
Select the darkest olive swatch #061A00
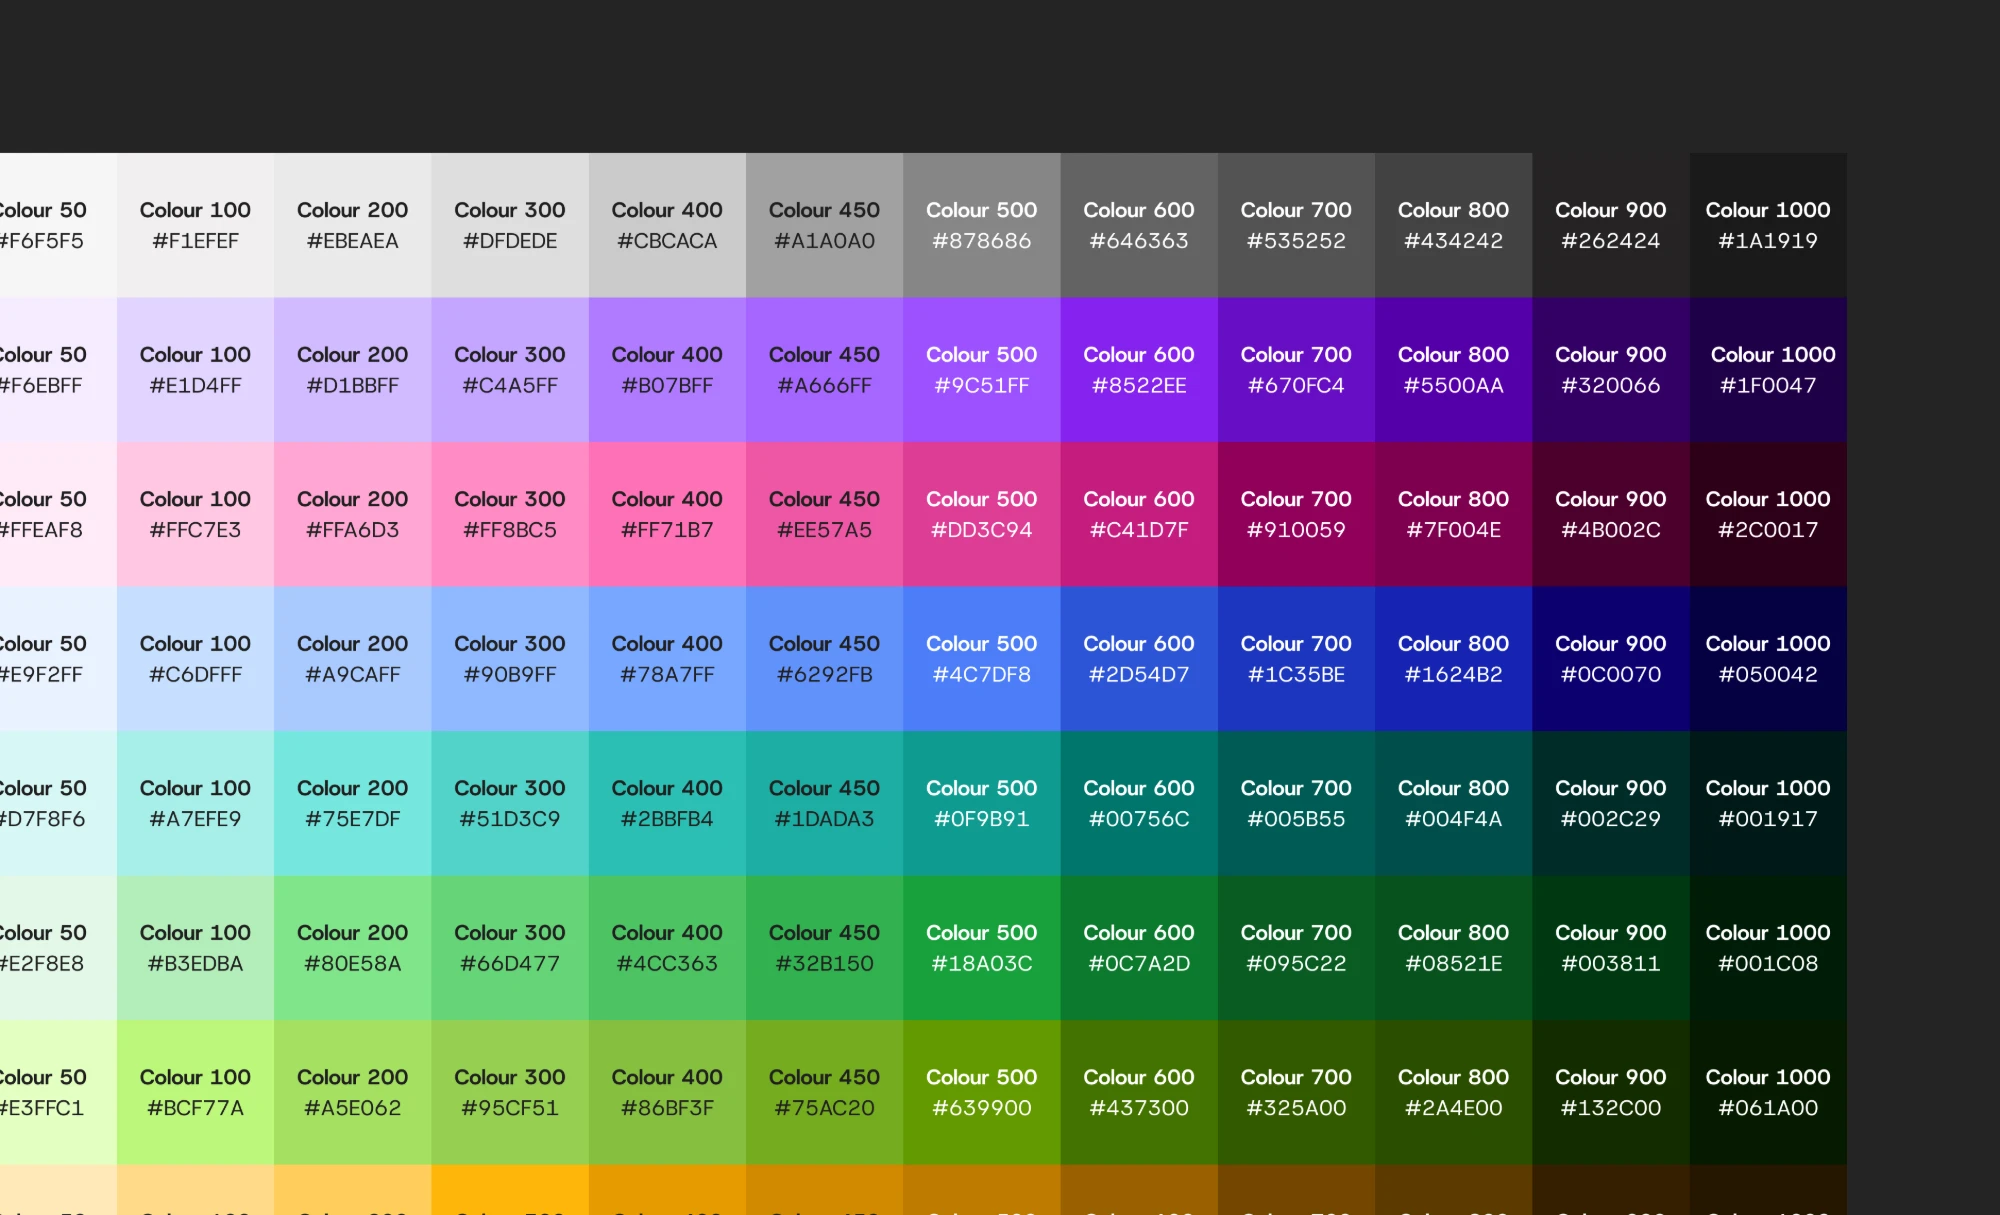(x=1768, y=1092)
